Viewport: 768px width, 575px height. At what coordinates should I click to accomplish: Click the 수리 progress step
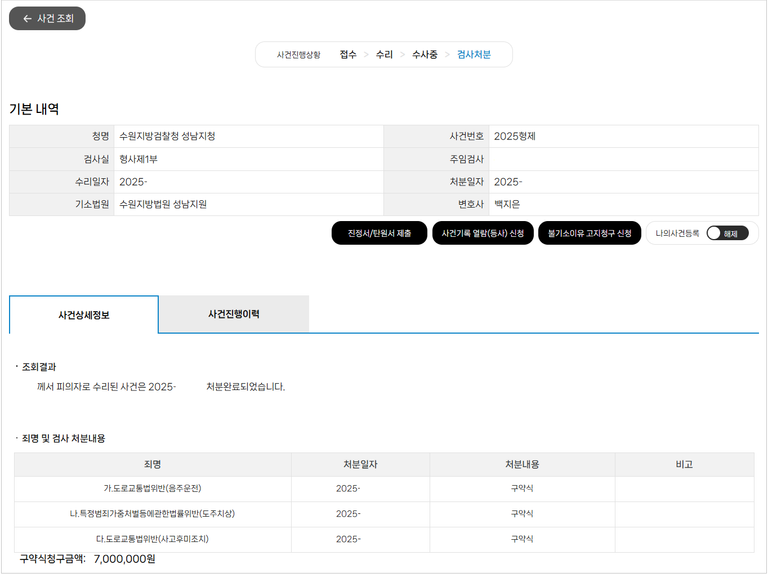pos(384,54)
